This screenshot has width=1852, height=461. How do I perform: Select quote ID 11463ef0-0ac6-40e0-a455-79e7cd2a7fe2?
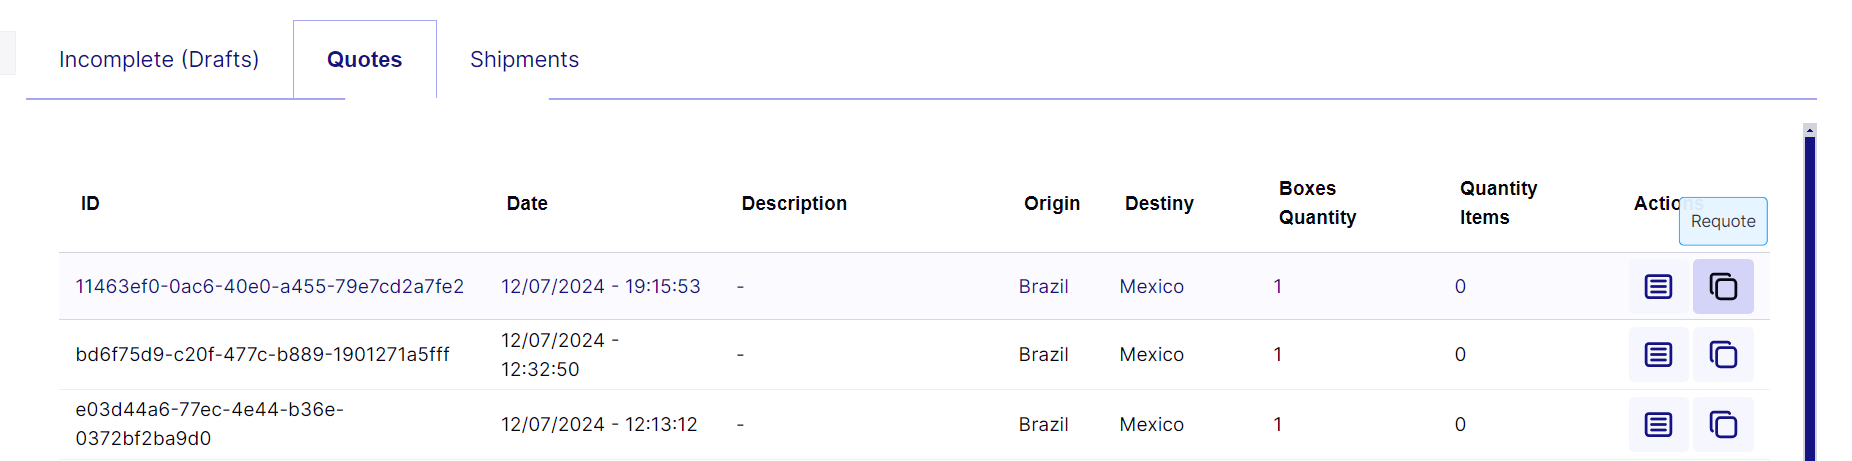pos(270,287)
